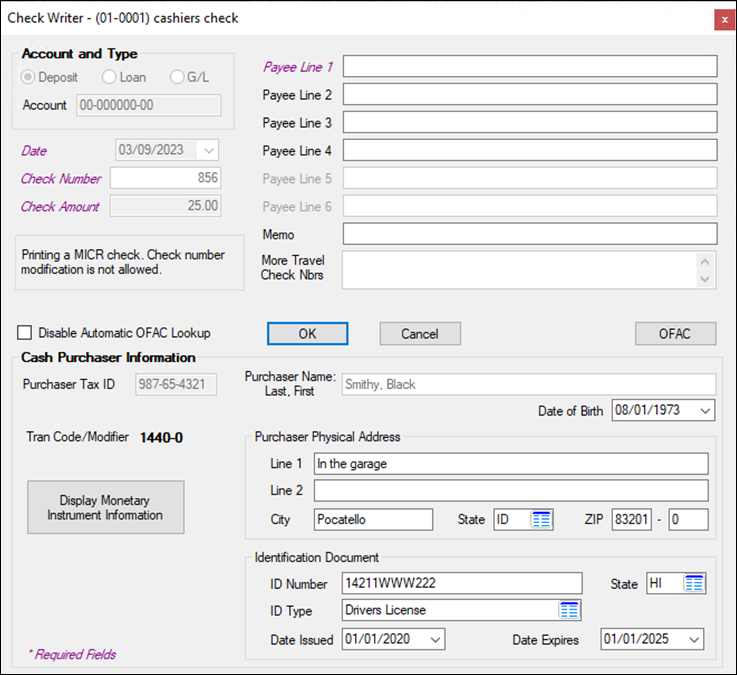Screen dimensions: 737x675
Task: Click scroll-up arrow in More Travel Check Nbrs
Action: (705, 261)
